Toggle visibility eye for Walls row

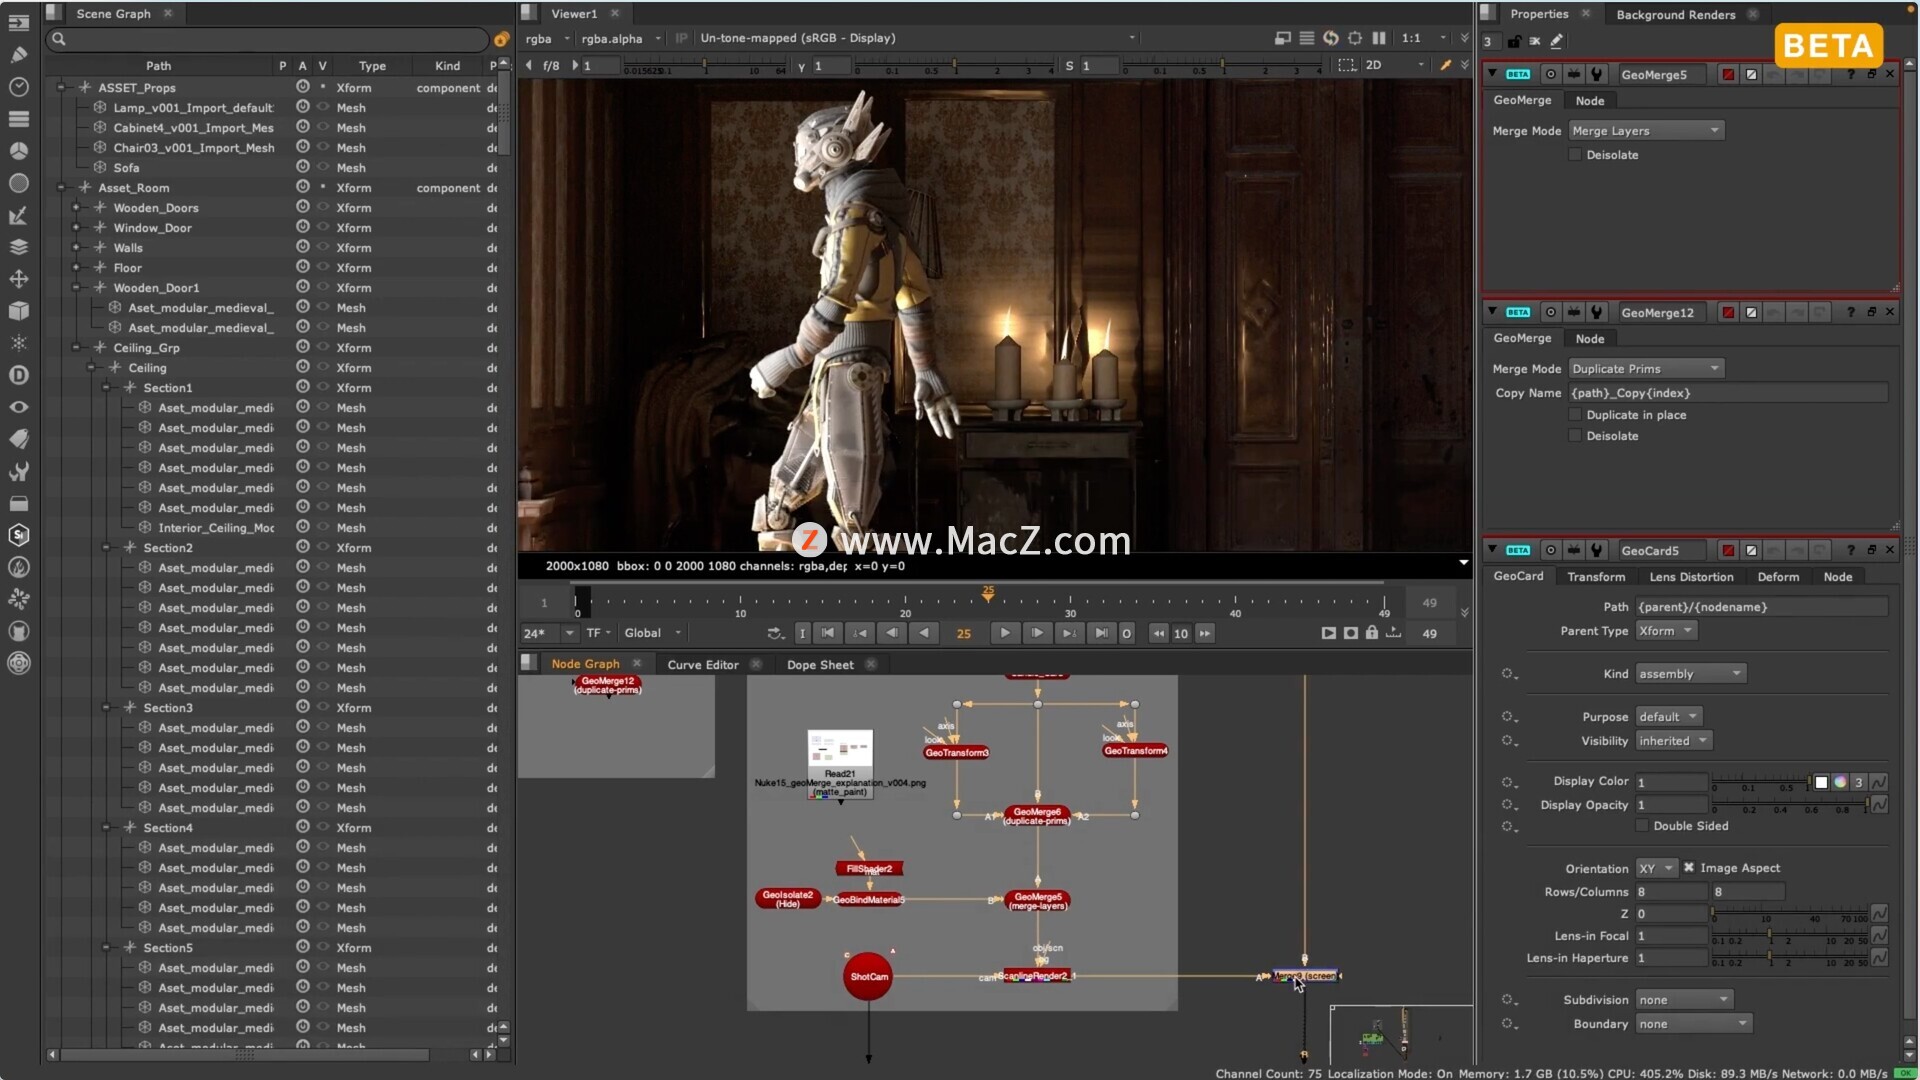[323, 247]
